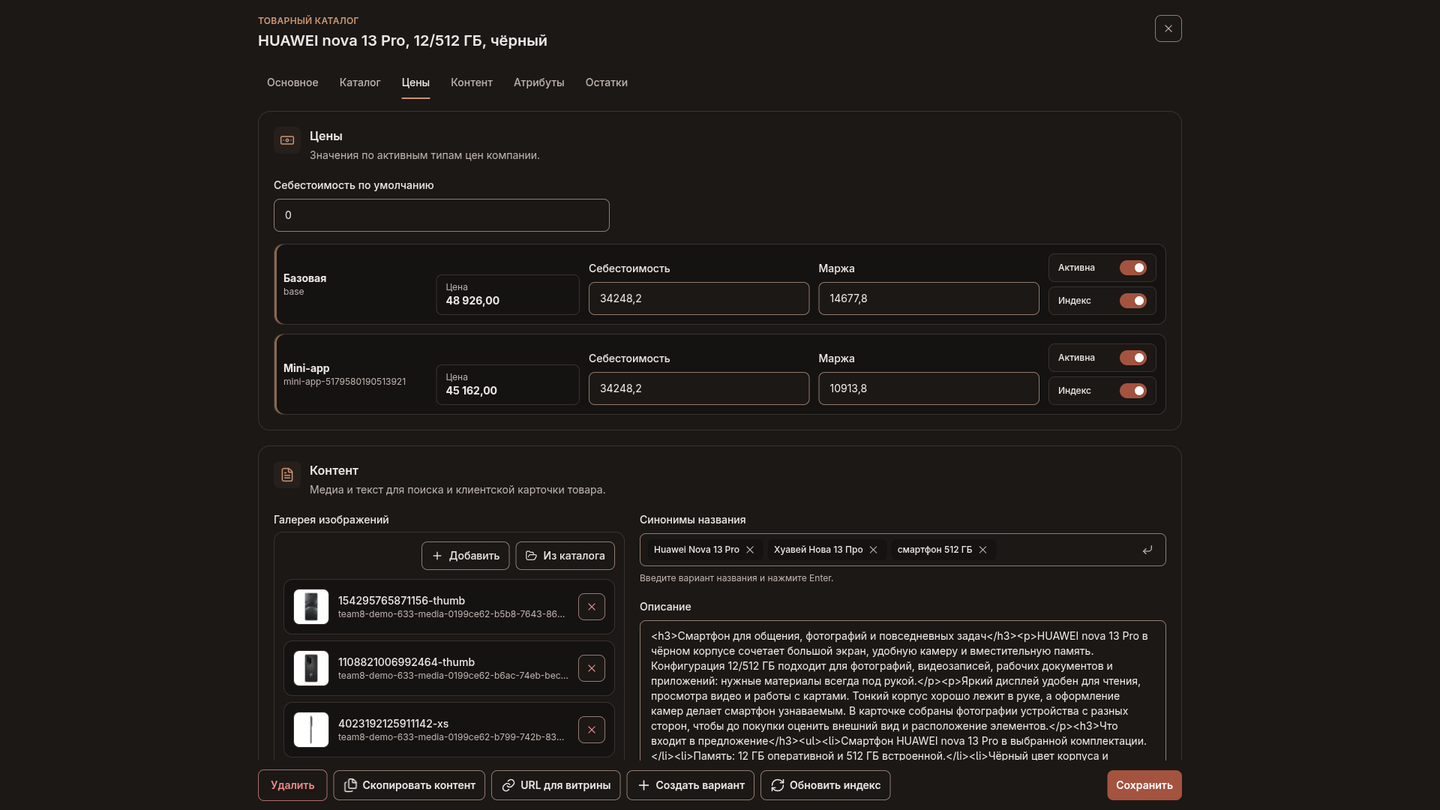Click the Enter icon in synonyms field
The width and height of the screenshot is (1440, 810).
(1147, 550)
